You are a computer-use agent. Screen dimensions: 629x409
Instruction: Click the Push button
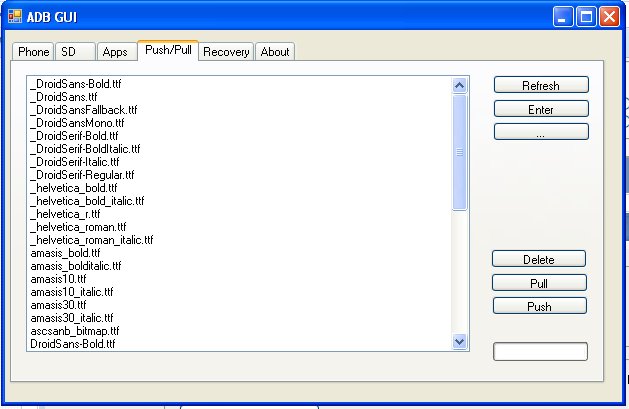click(x=540, y=306)
